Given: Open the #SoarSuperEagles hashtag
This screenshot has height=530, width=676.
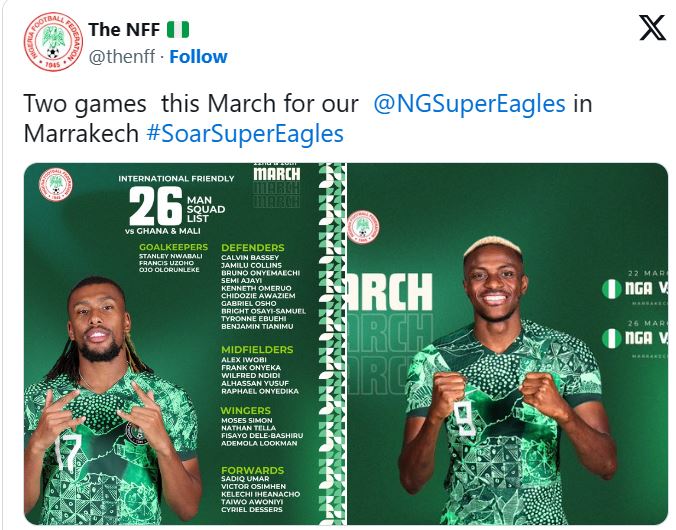Looking at the screenshot, I should coord(244,133).
